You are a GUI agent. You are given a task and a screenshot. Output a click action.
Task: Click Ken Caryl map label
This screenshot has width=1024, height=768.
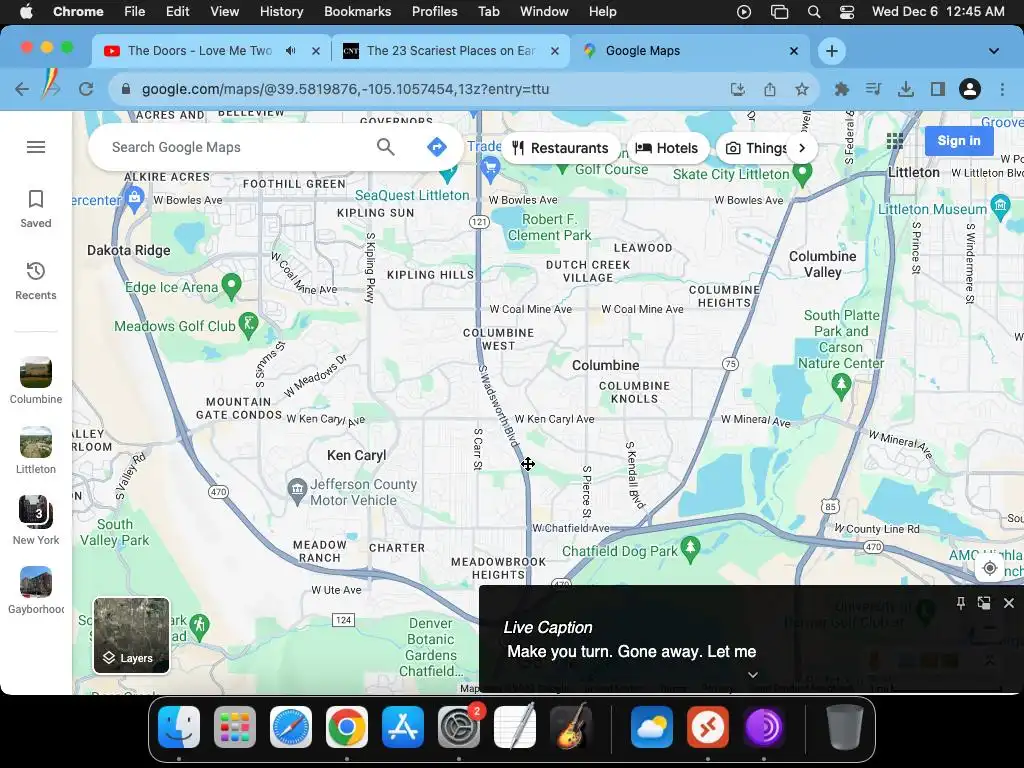[x=357, y=455]
